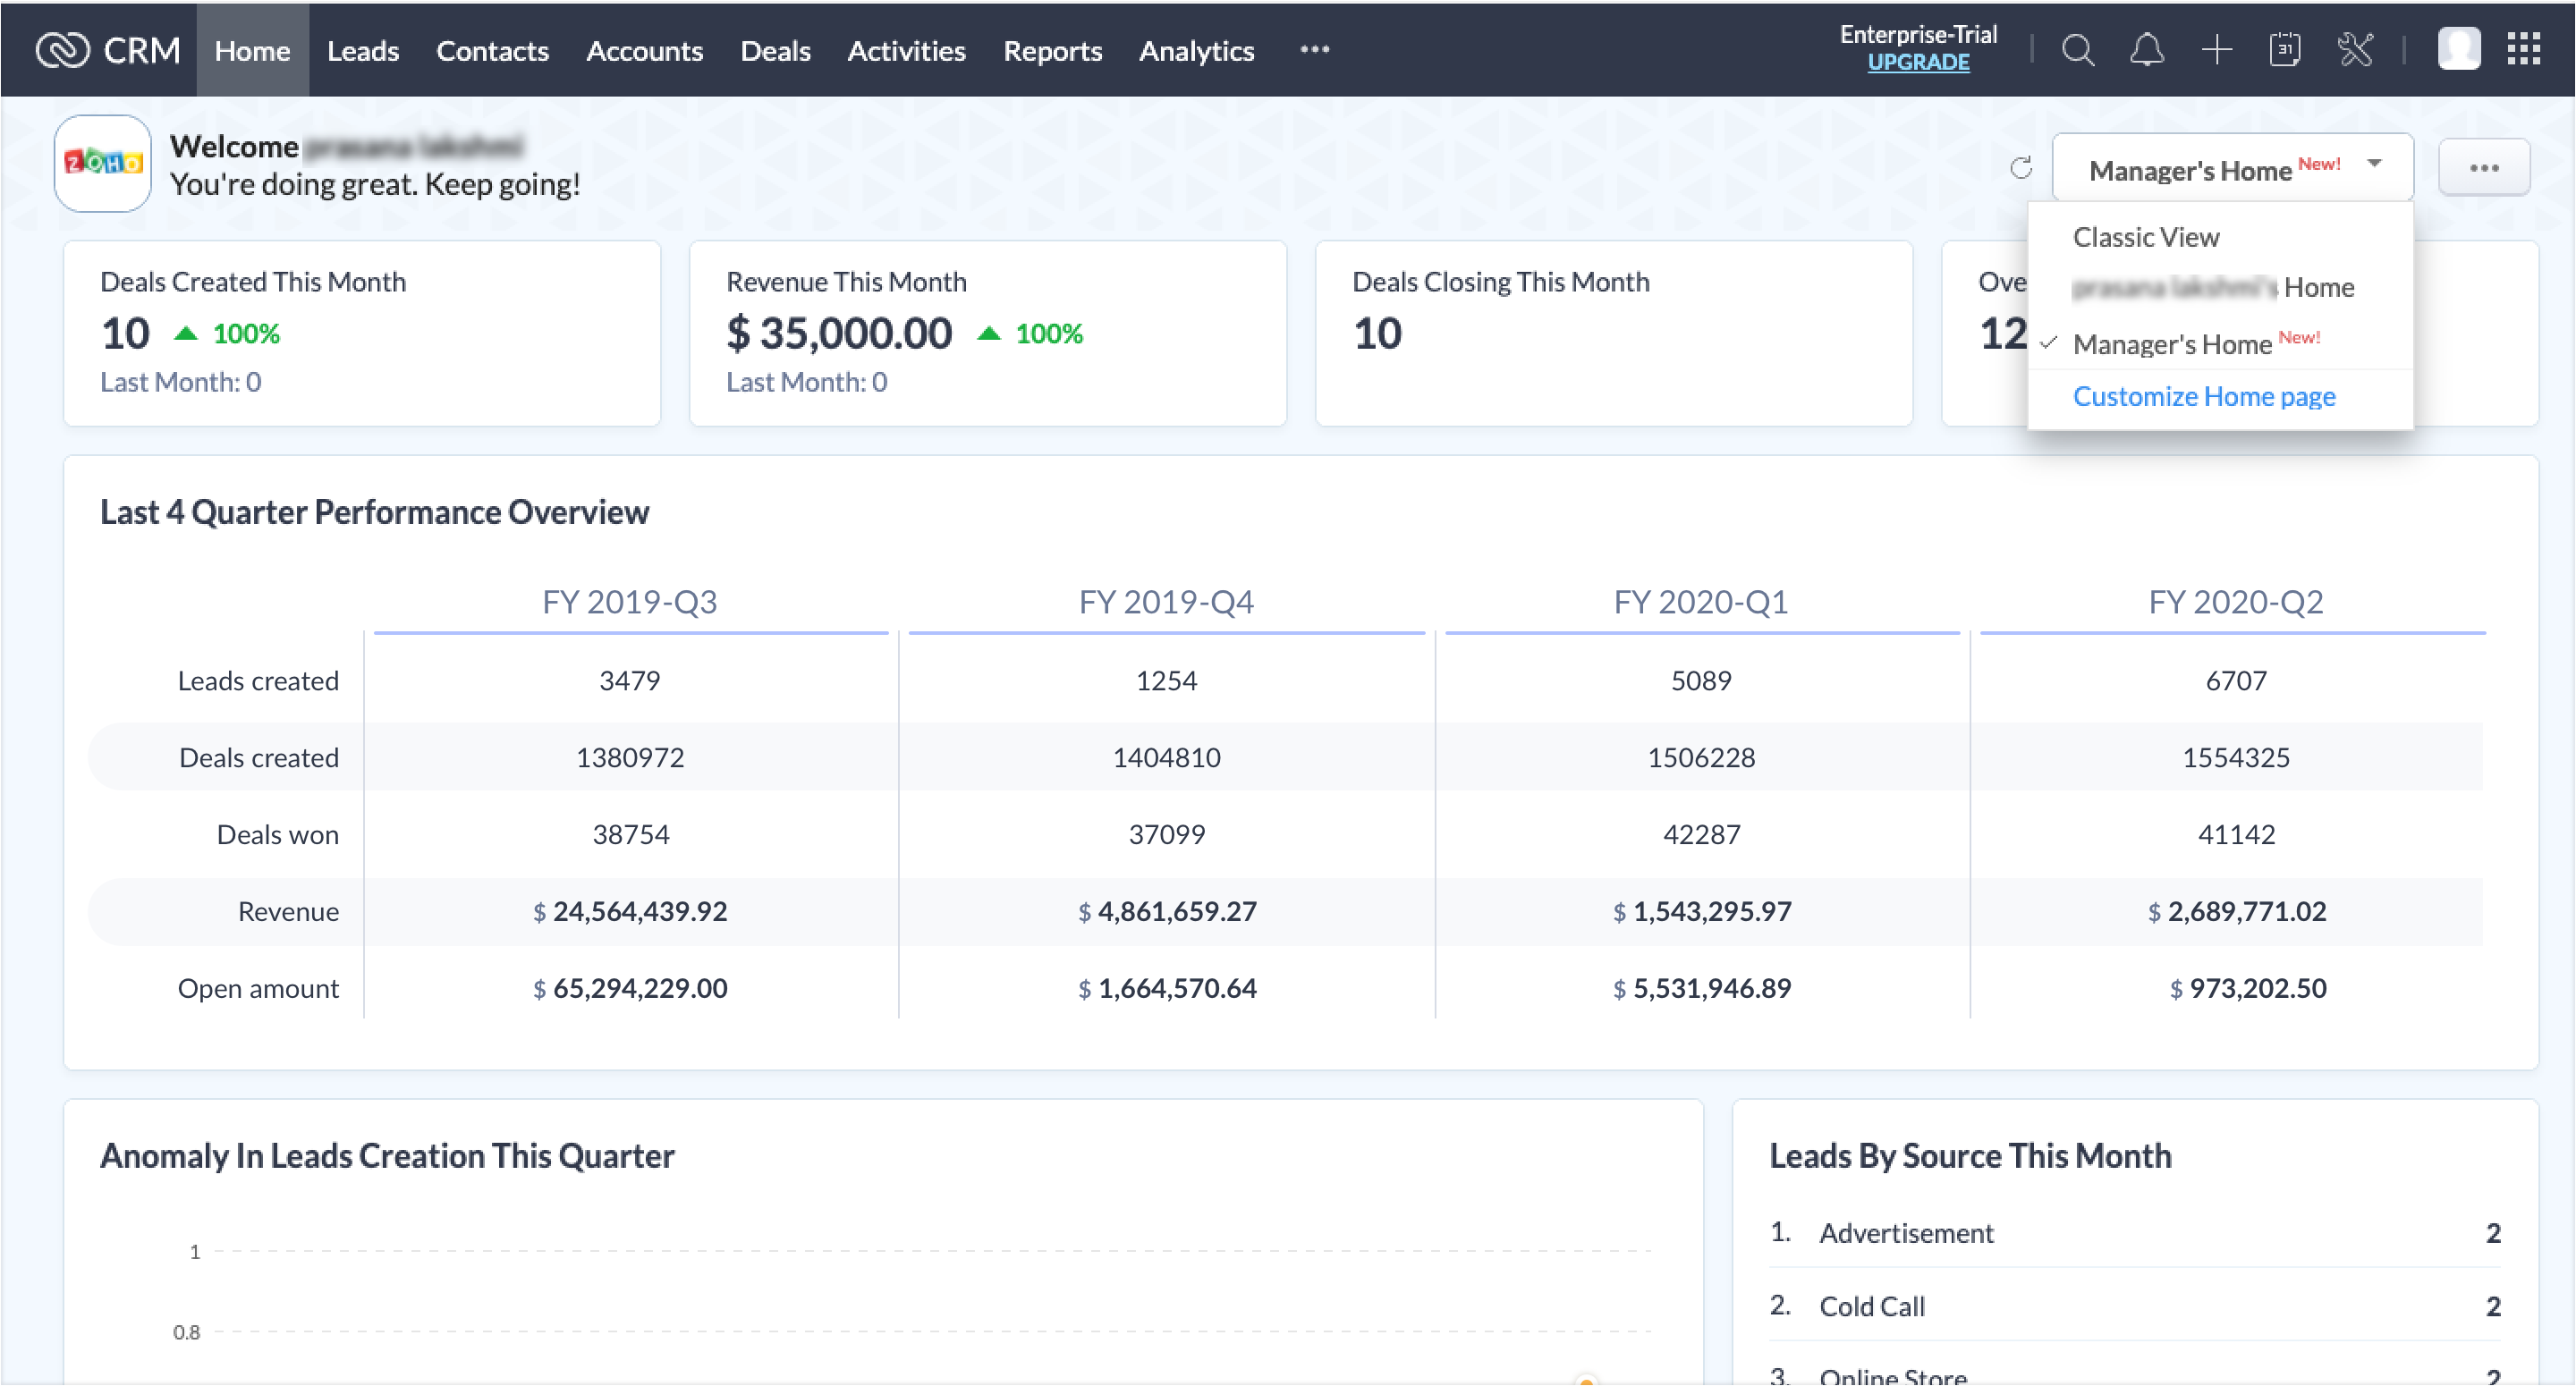Click the UPGRADE link
Screen dimensions: 2576x1386
point(1917,62)
